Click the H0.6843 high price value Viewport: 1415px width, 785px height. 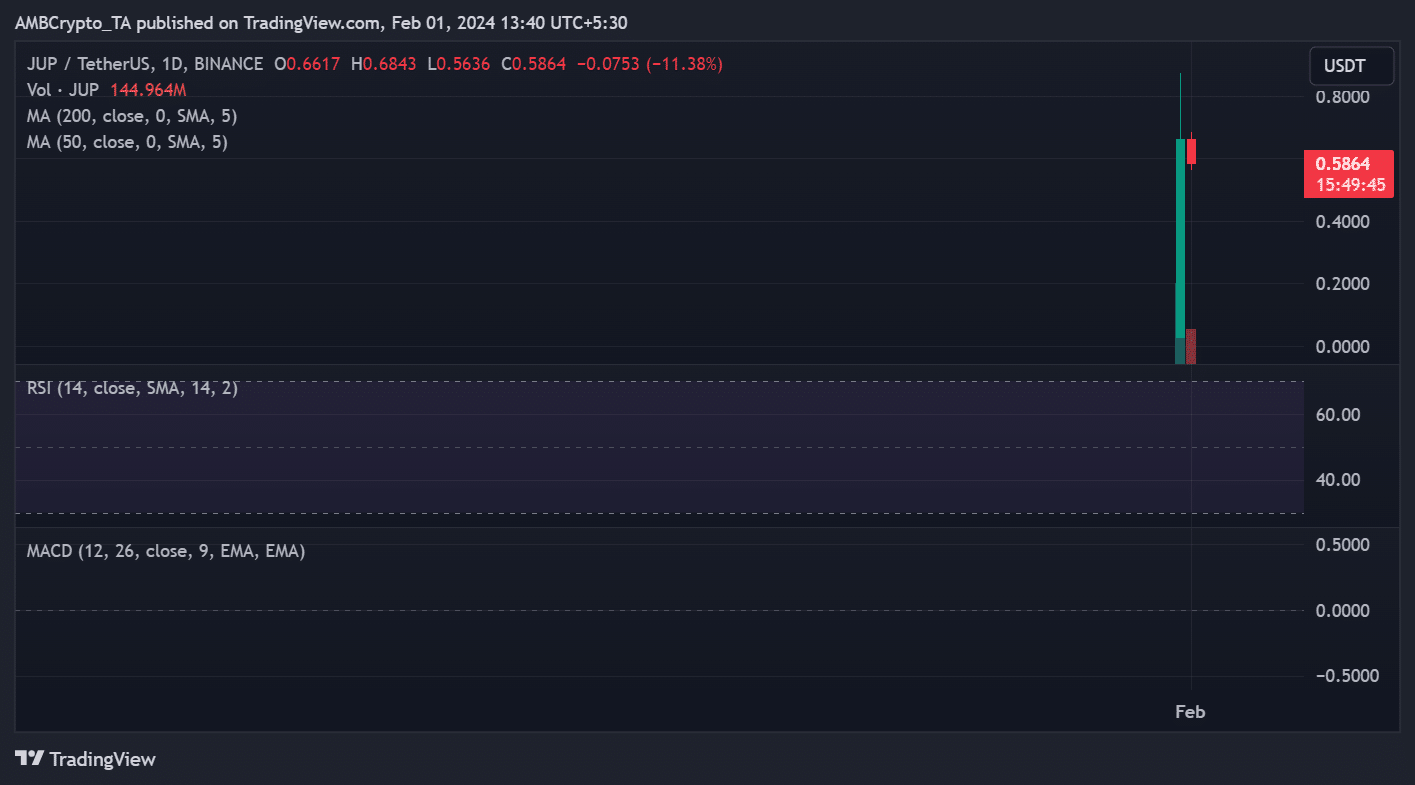(383, 64)
